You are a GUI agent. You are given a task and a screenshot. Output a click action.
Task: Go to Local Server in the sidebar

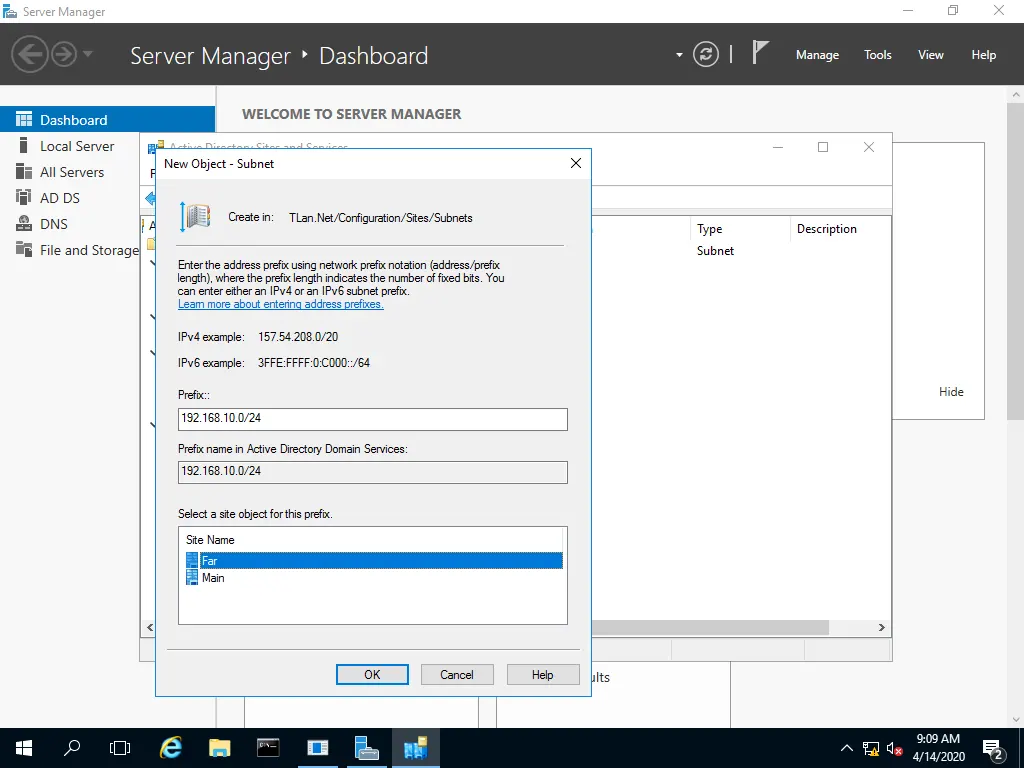point(77,146)
